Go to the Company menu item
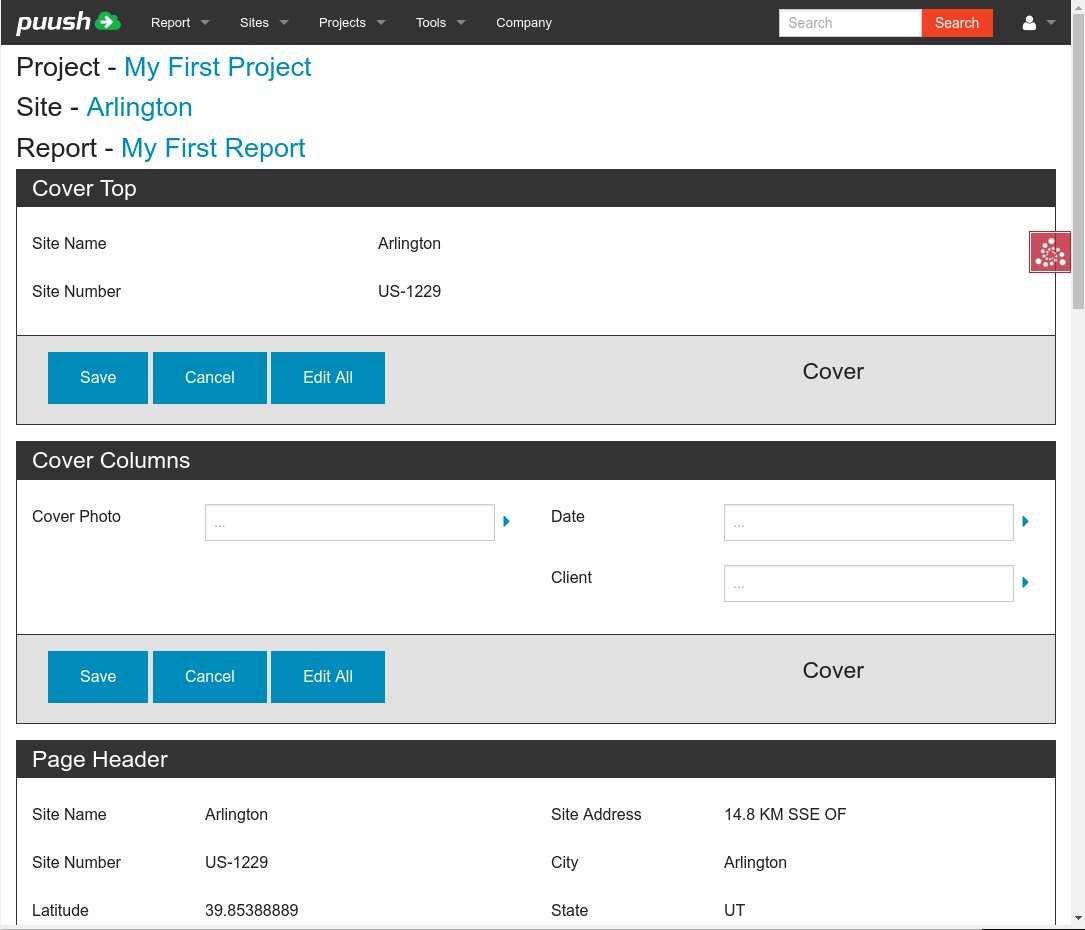This screenshot has width=1085, height=930. point(524,23)
